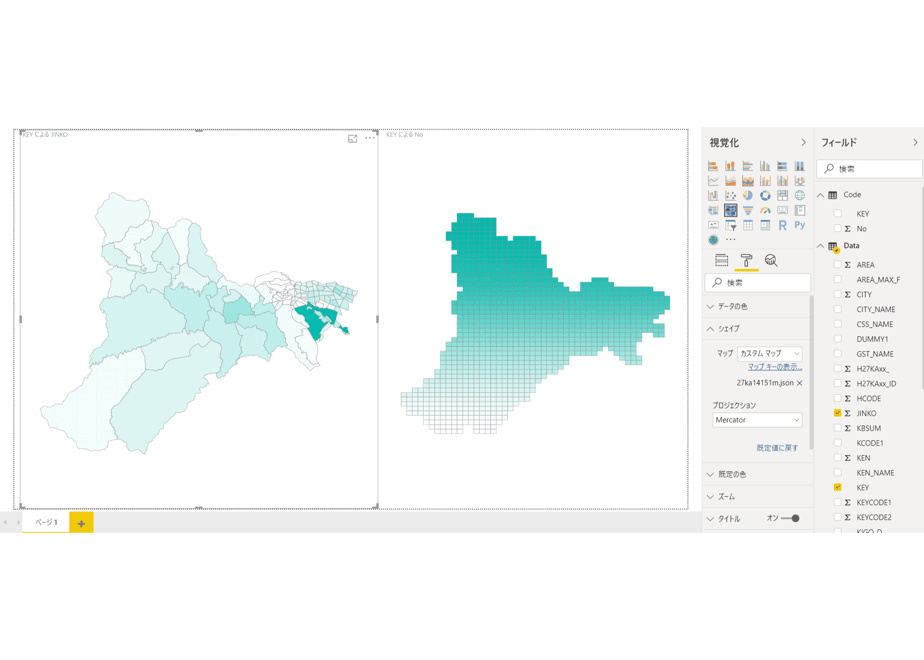The height and width of the screenshot is (660, 924).
Task: Select the waterfall chart visual
Action: pos(713,196)
